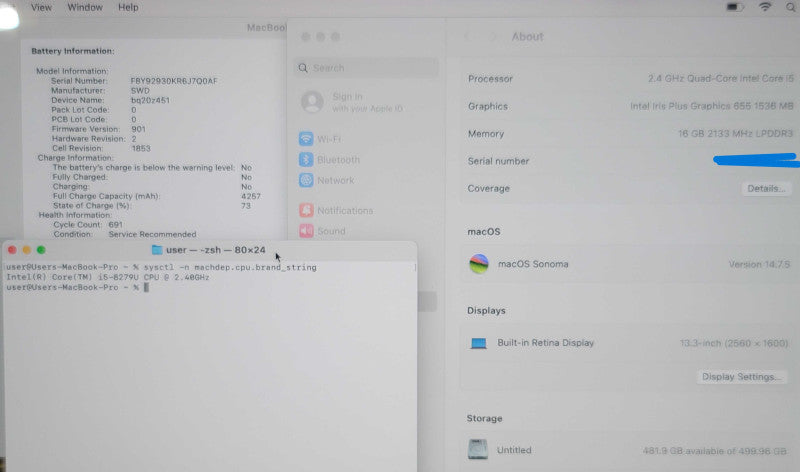Click the Full Charge Capacity value 4257
Image resolution: width=800 pixels, height=472 pixels.
[x=251, y=196]
